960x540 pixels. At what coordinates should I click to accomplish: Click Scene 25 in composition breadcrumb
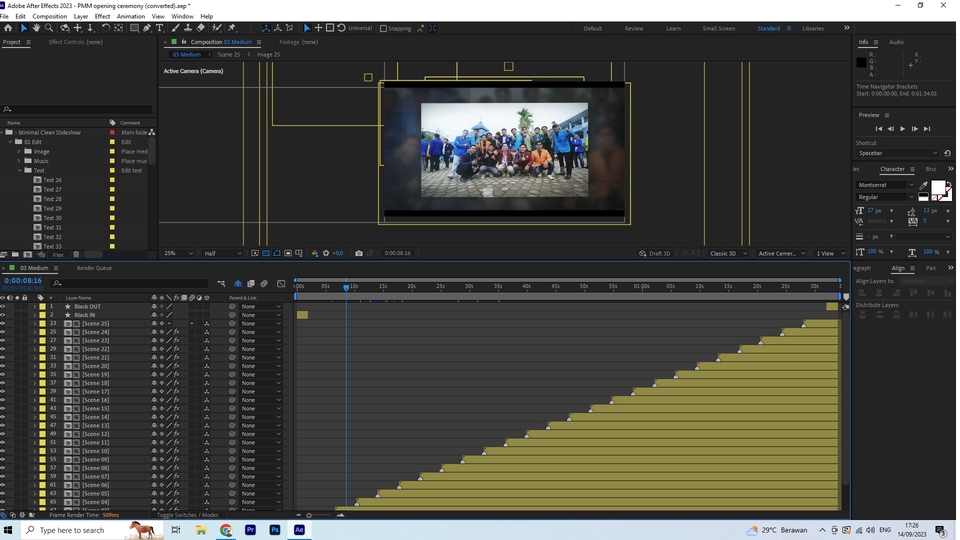coord(228,54)
